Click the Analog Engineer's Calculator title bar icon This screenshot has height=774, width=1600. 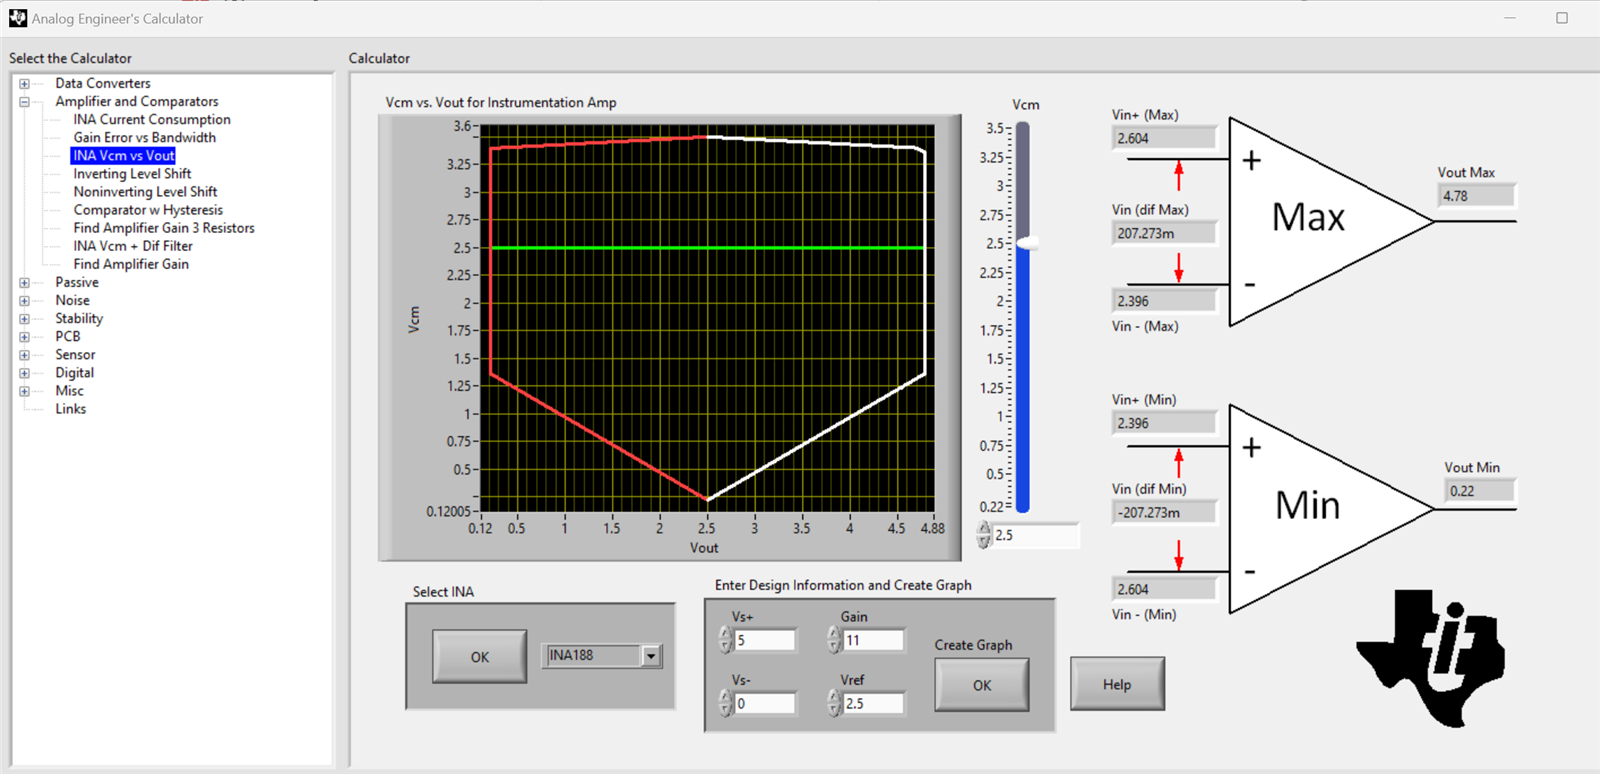pos(18,18)
